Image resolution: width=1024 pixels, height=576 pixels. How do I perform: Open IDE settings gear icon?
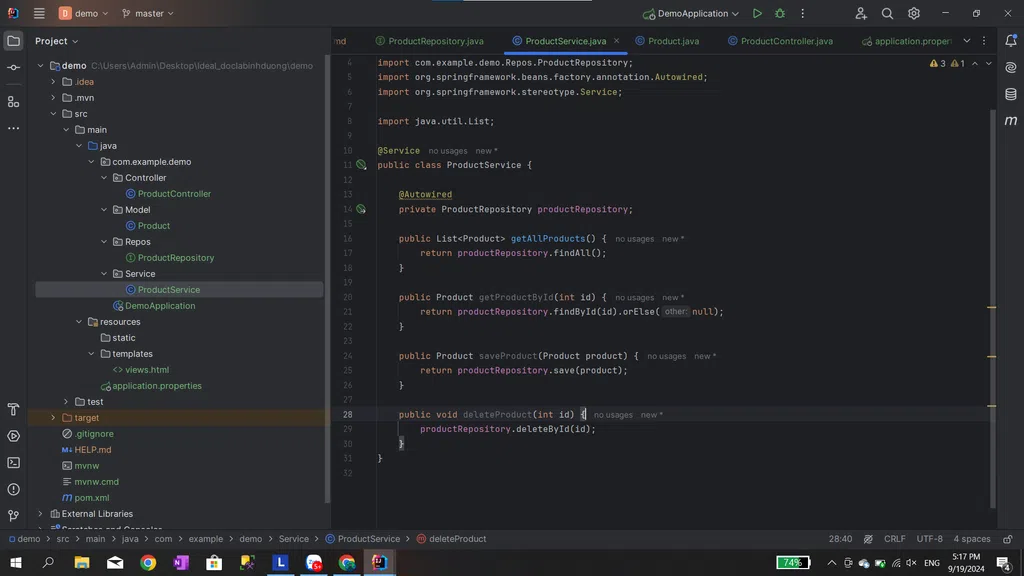(x=914, y=14)
